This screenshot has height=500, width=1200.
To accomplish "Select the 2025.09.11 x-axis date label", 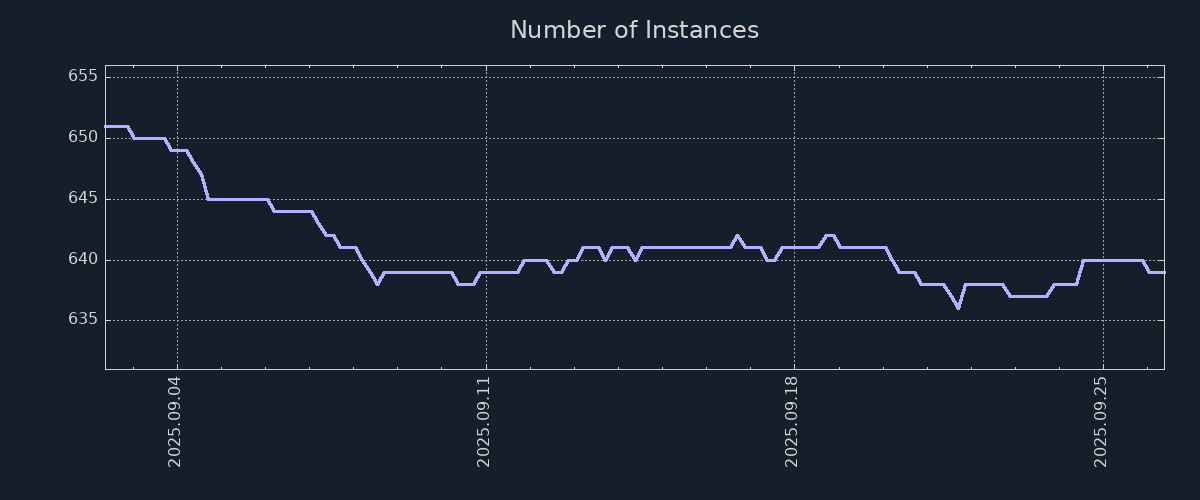I will point(484,421).
